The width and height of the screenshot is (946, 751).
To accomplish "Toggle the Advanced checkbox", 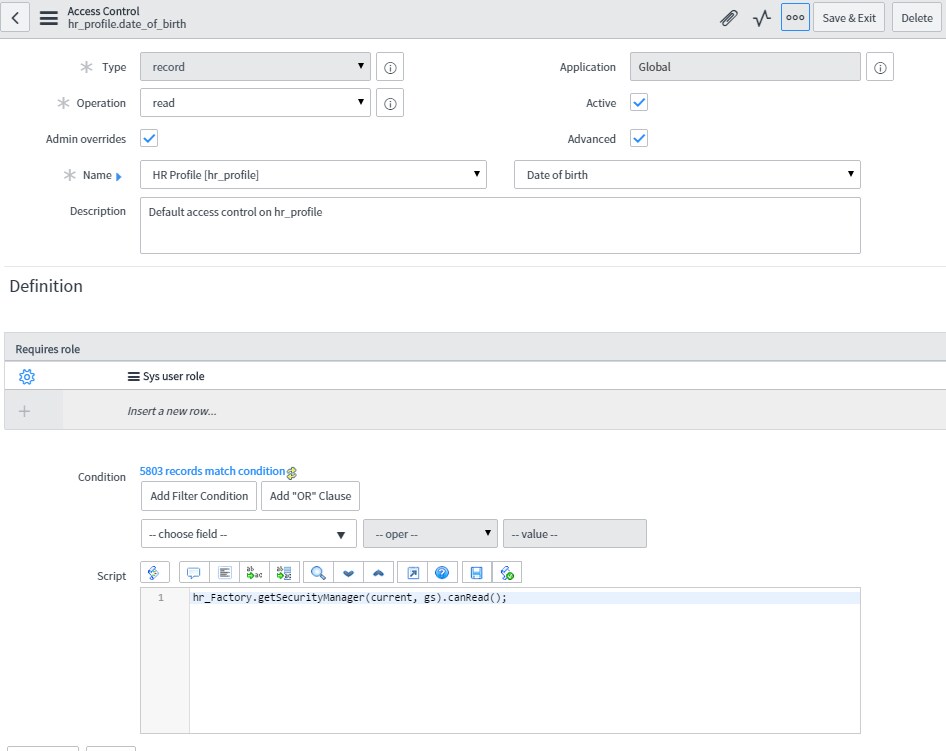I will click(x=639, y=138).
